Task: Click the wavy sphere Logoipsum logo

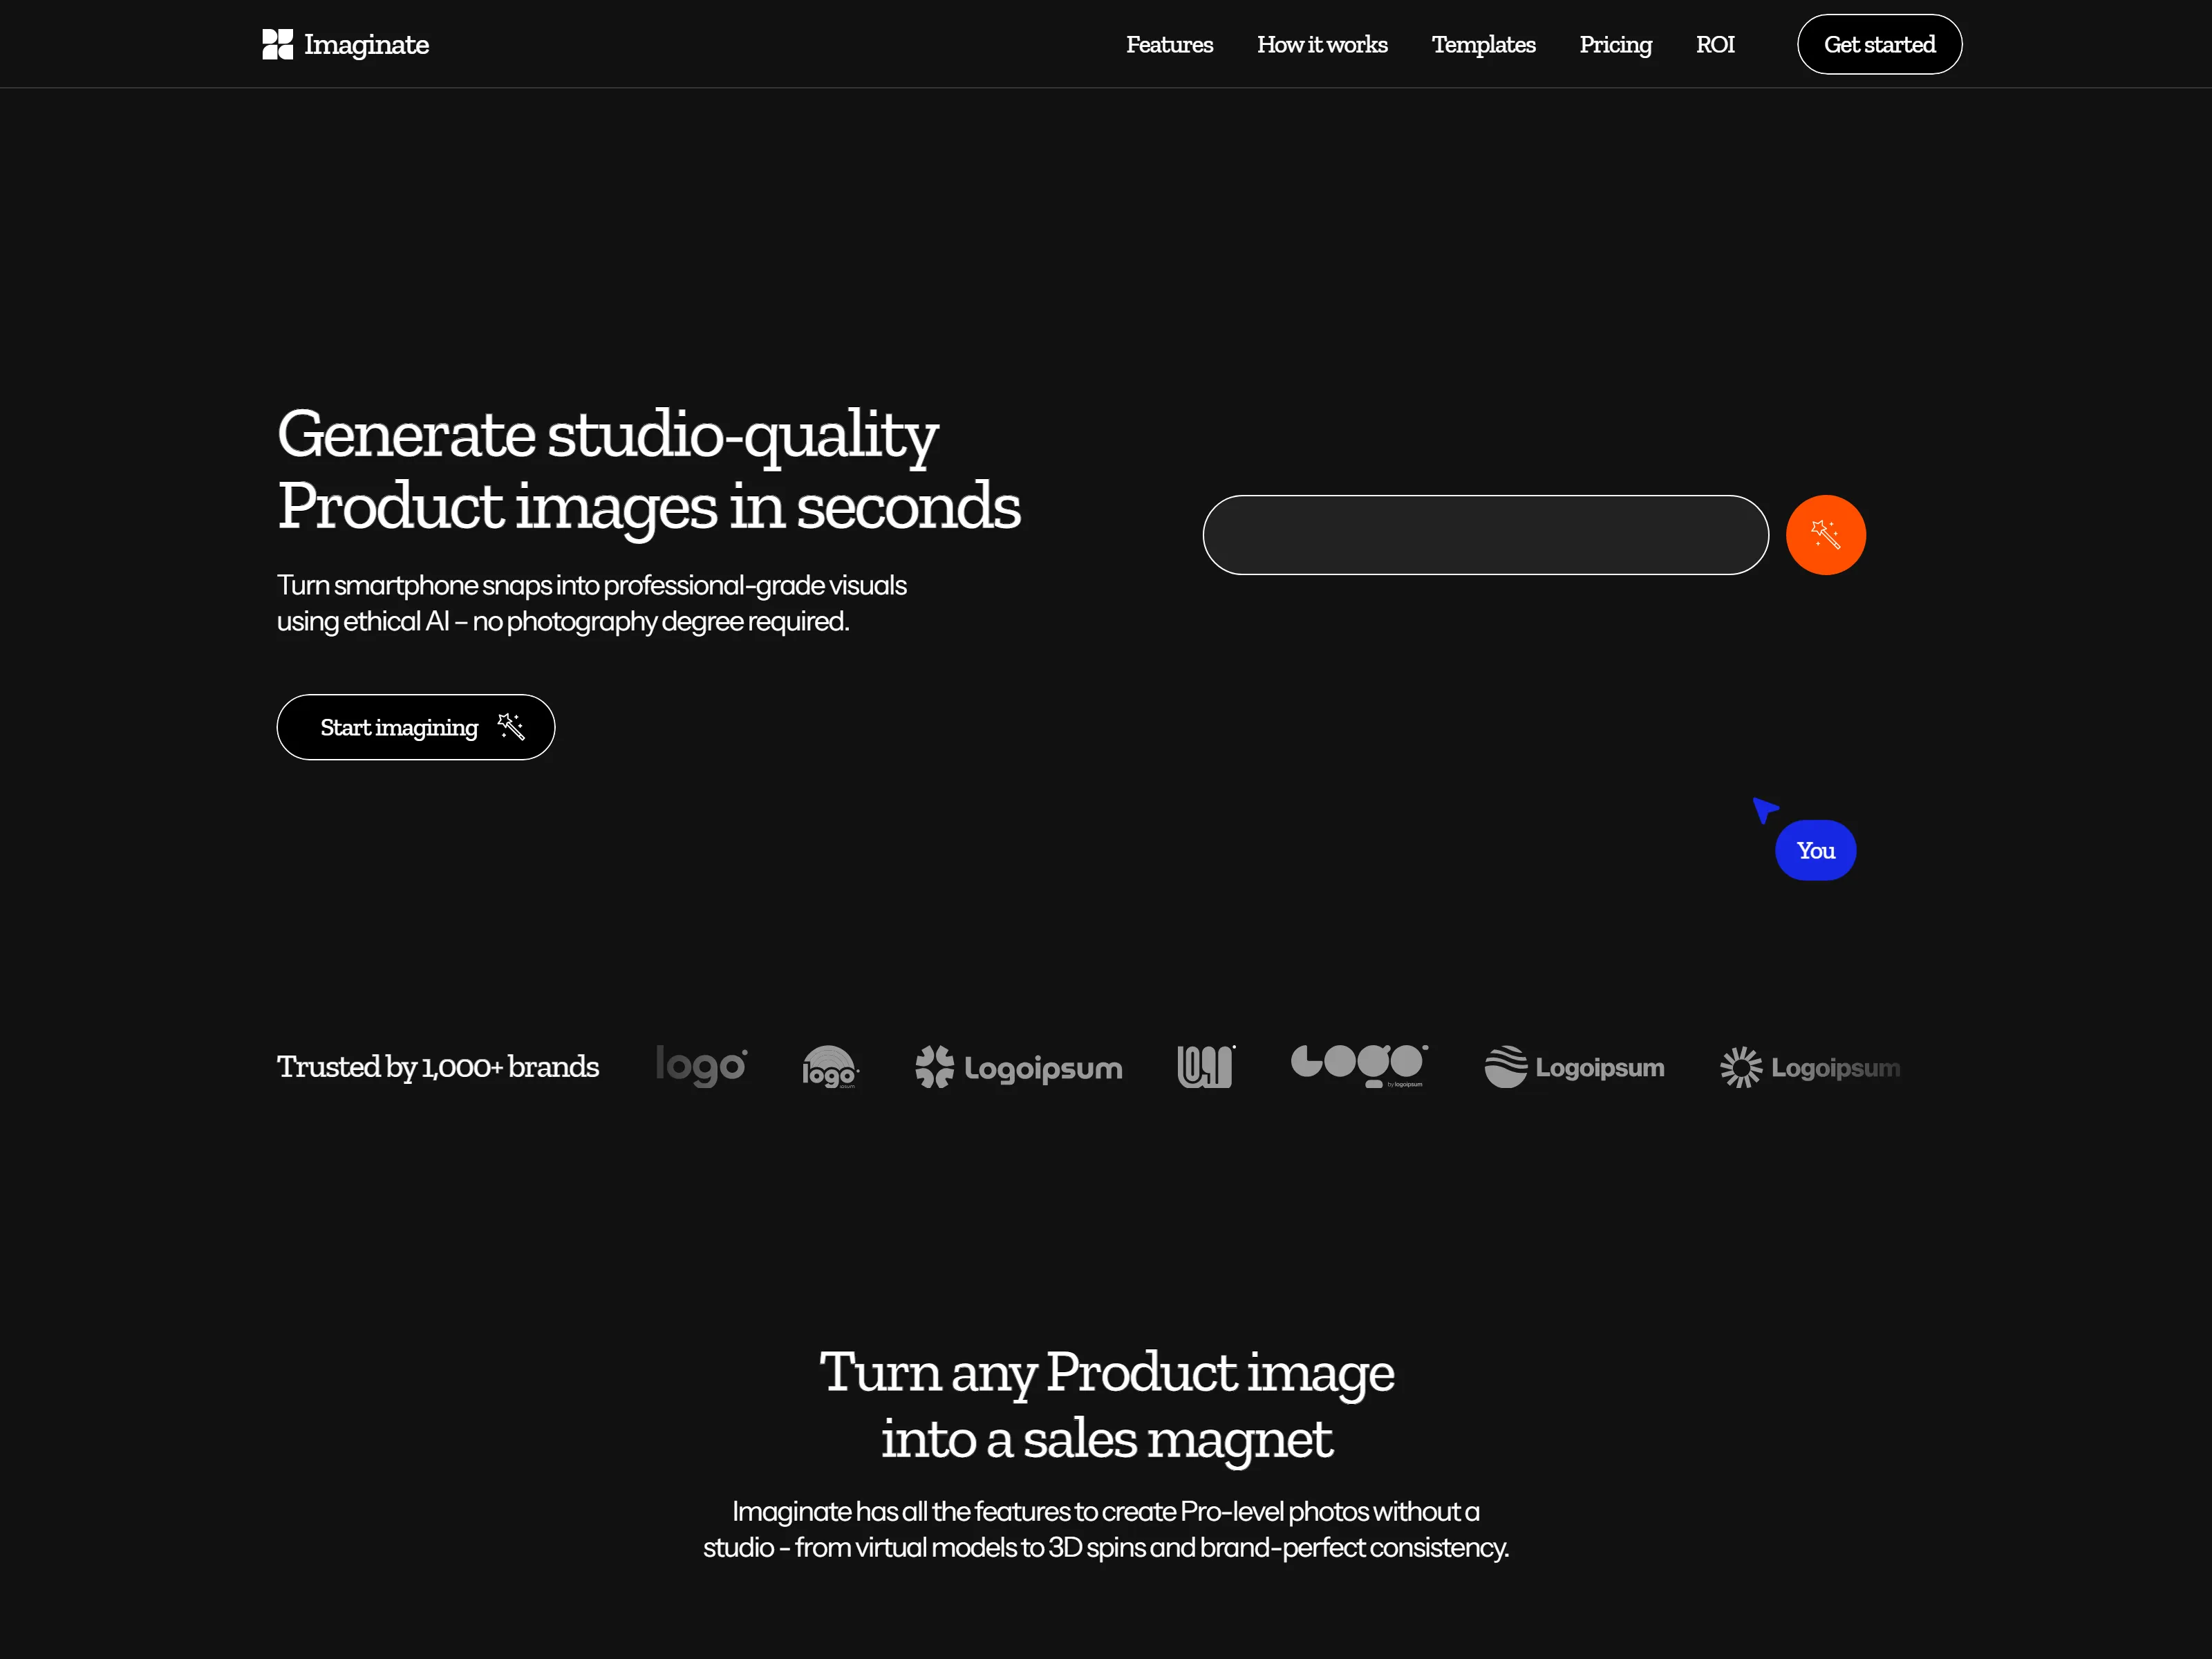Action: point(1574,1067)
